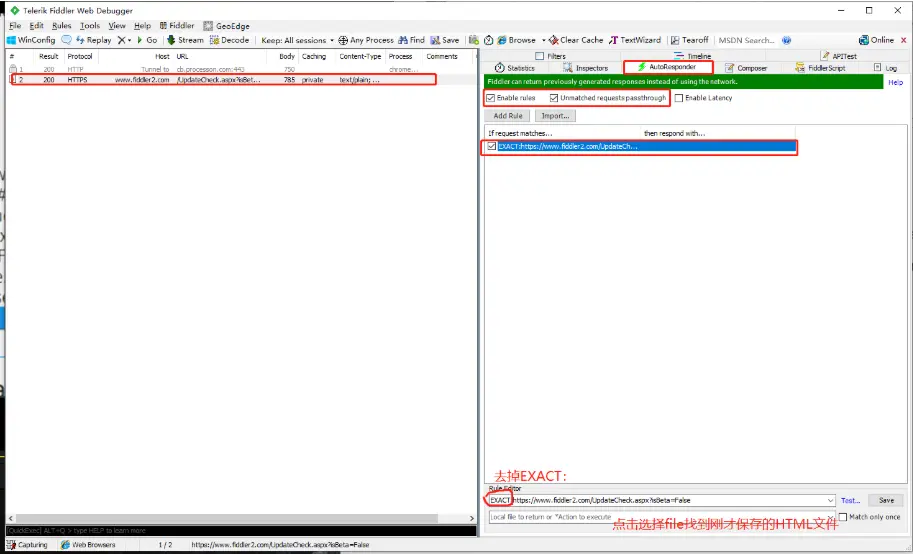913x554 pixels.
Task: Click the QuickExec command box
Action: (241, 531)
